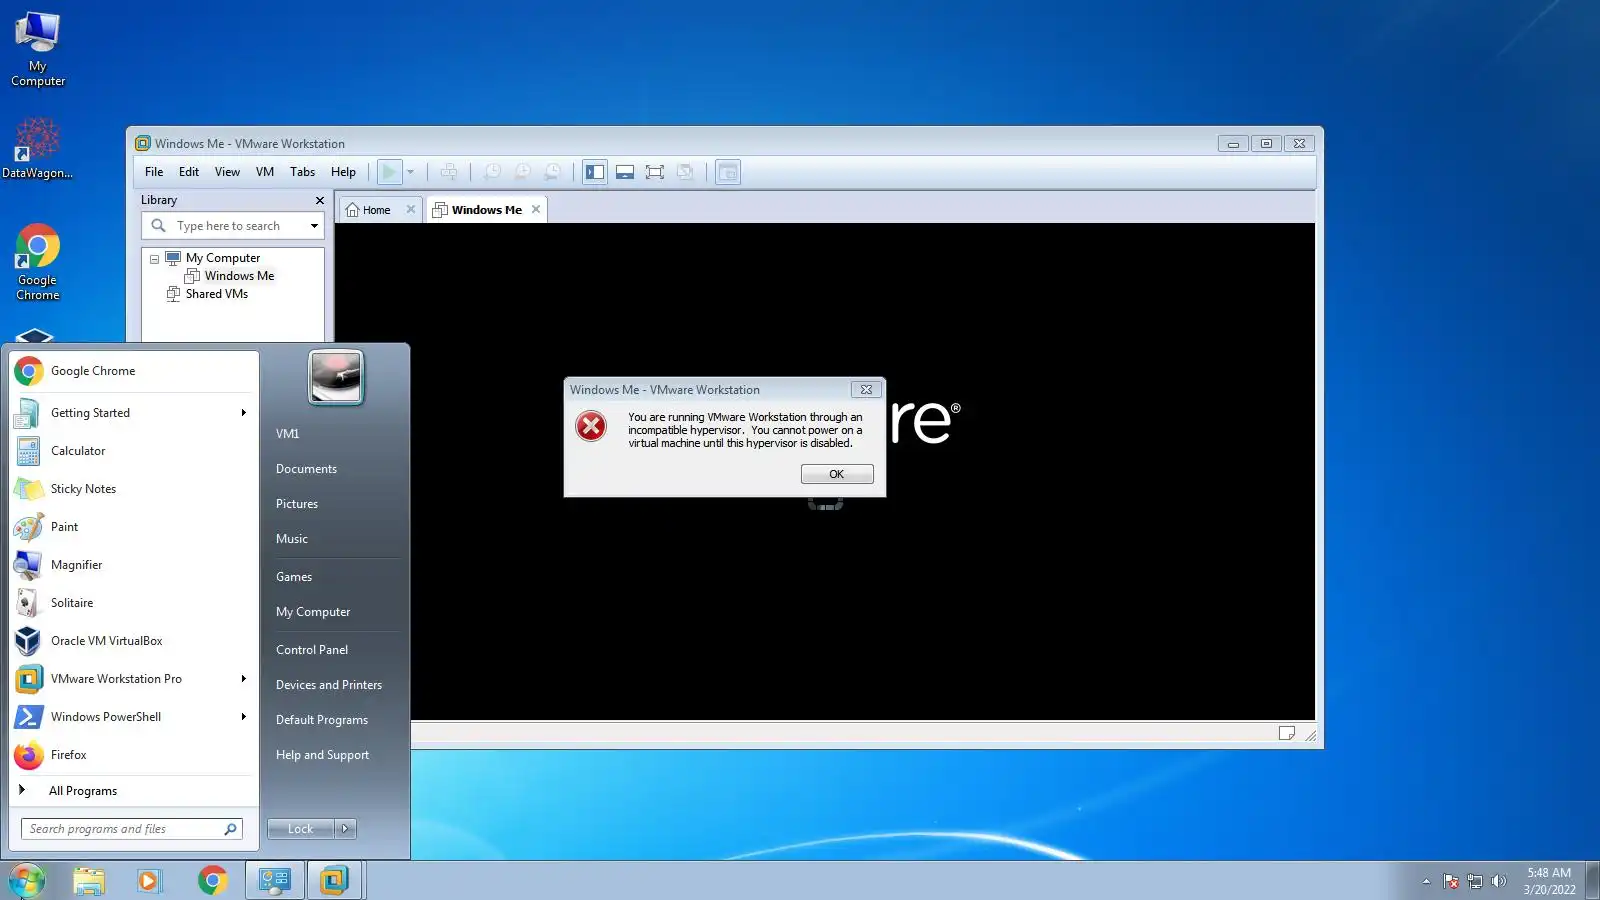Image resolution: width=1600 pixels, height=900 pixels.
Task: Click the Revert to Snapshot toolbar icon
Action: pos(522,172)
